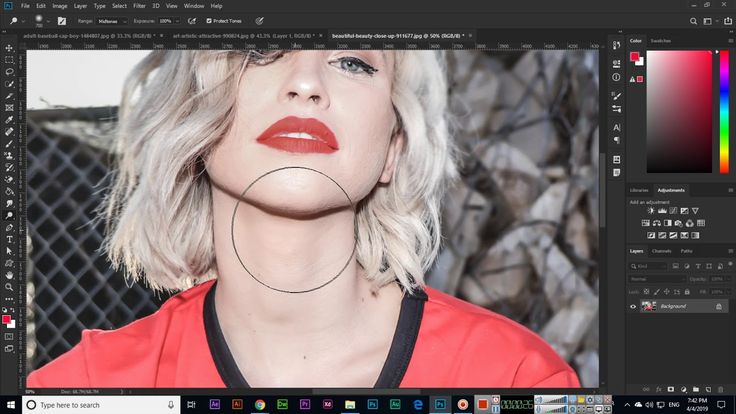The height and width of the screenshot is (414, 736).
Task: Select the Crop tool
Action: tap(9, 96)
